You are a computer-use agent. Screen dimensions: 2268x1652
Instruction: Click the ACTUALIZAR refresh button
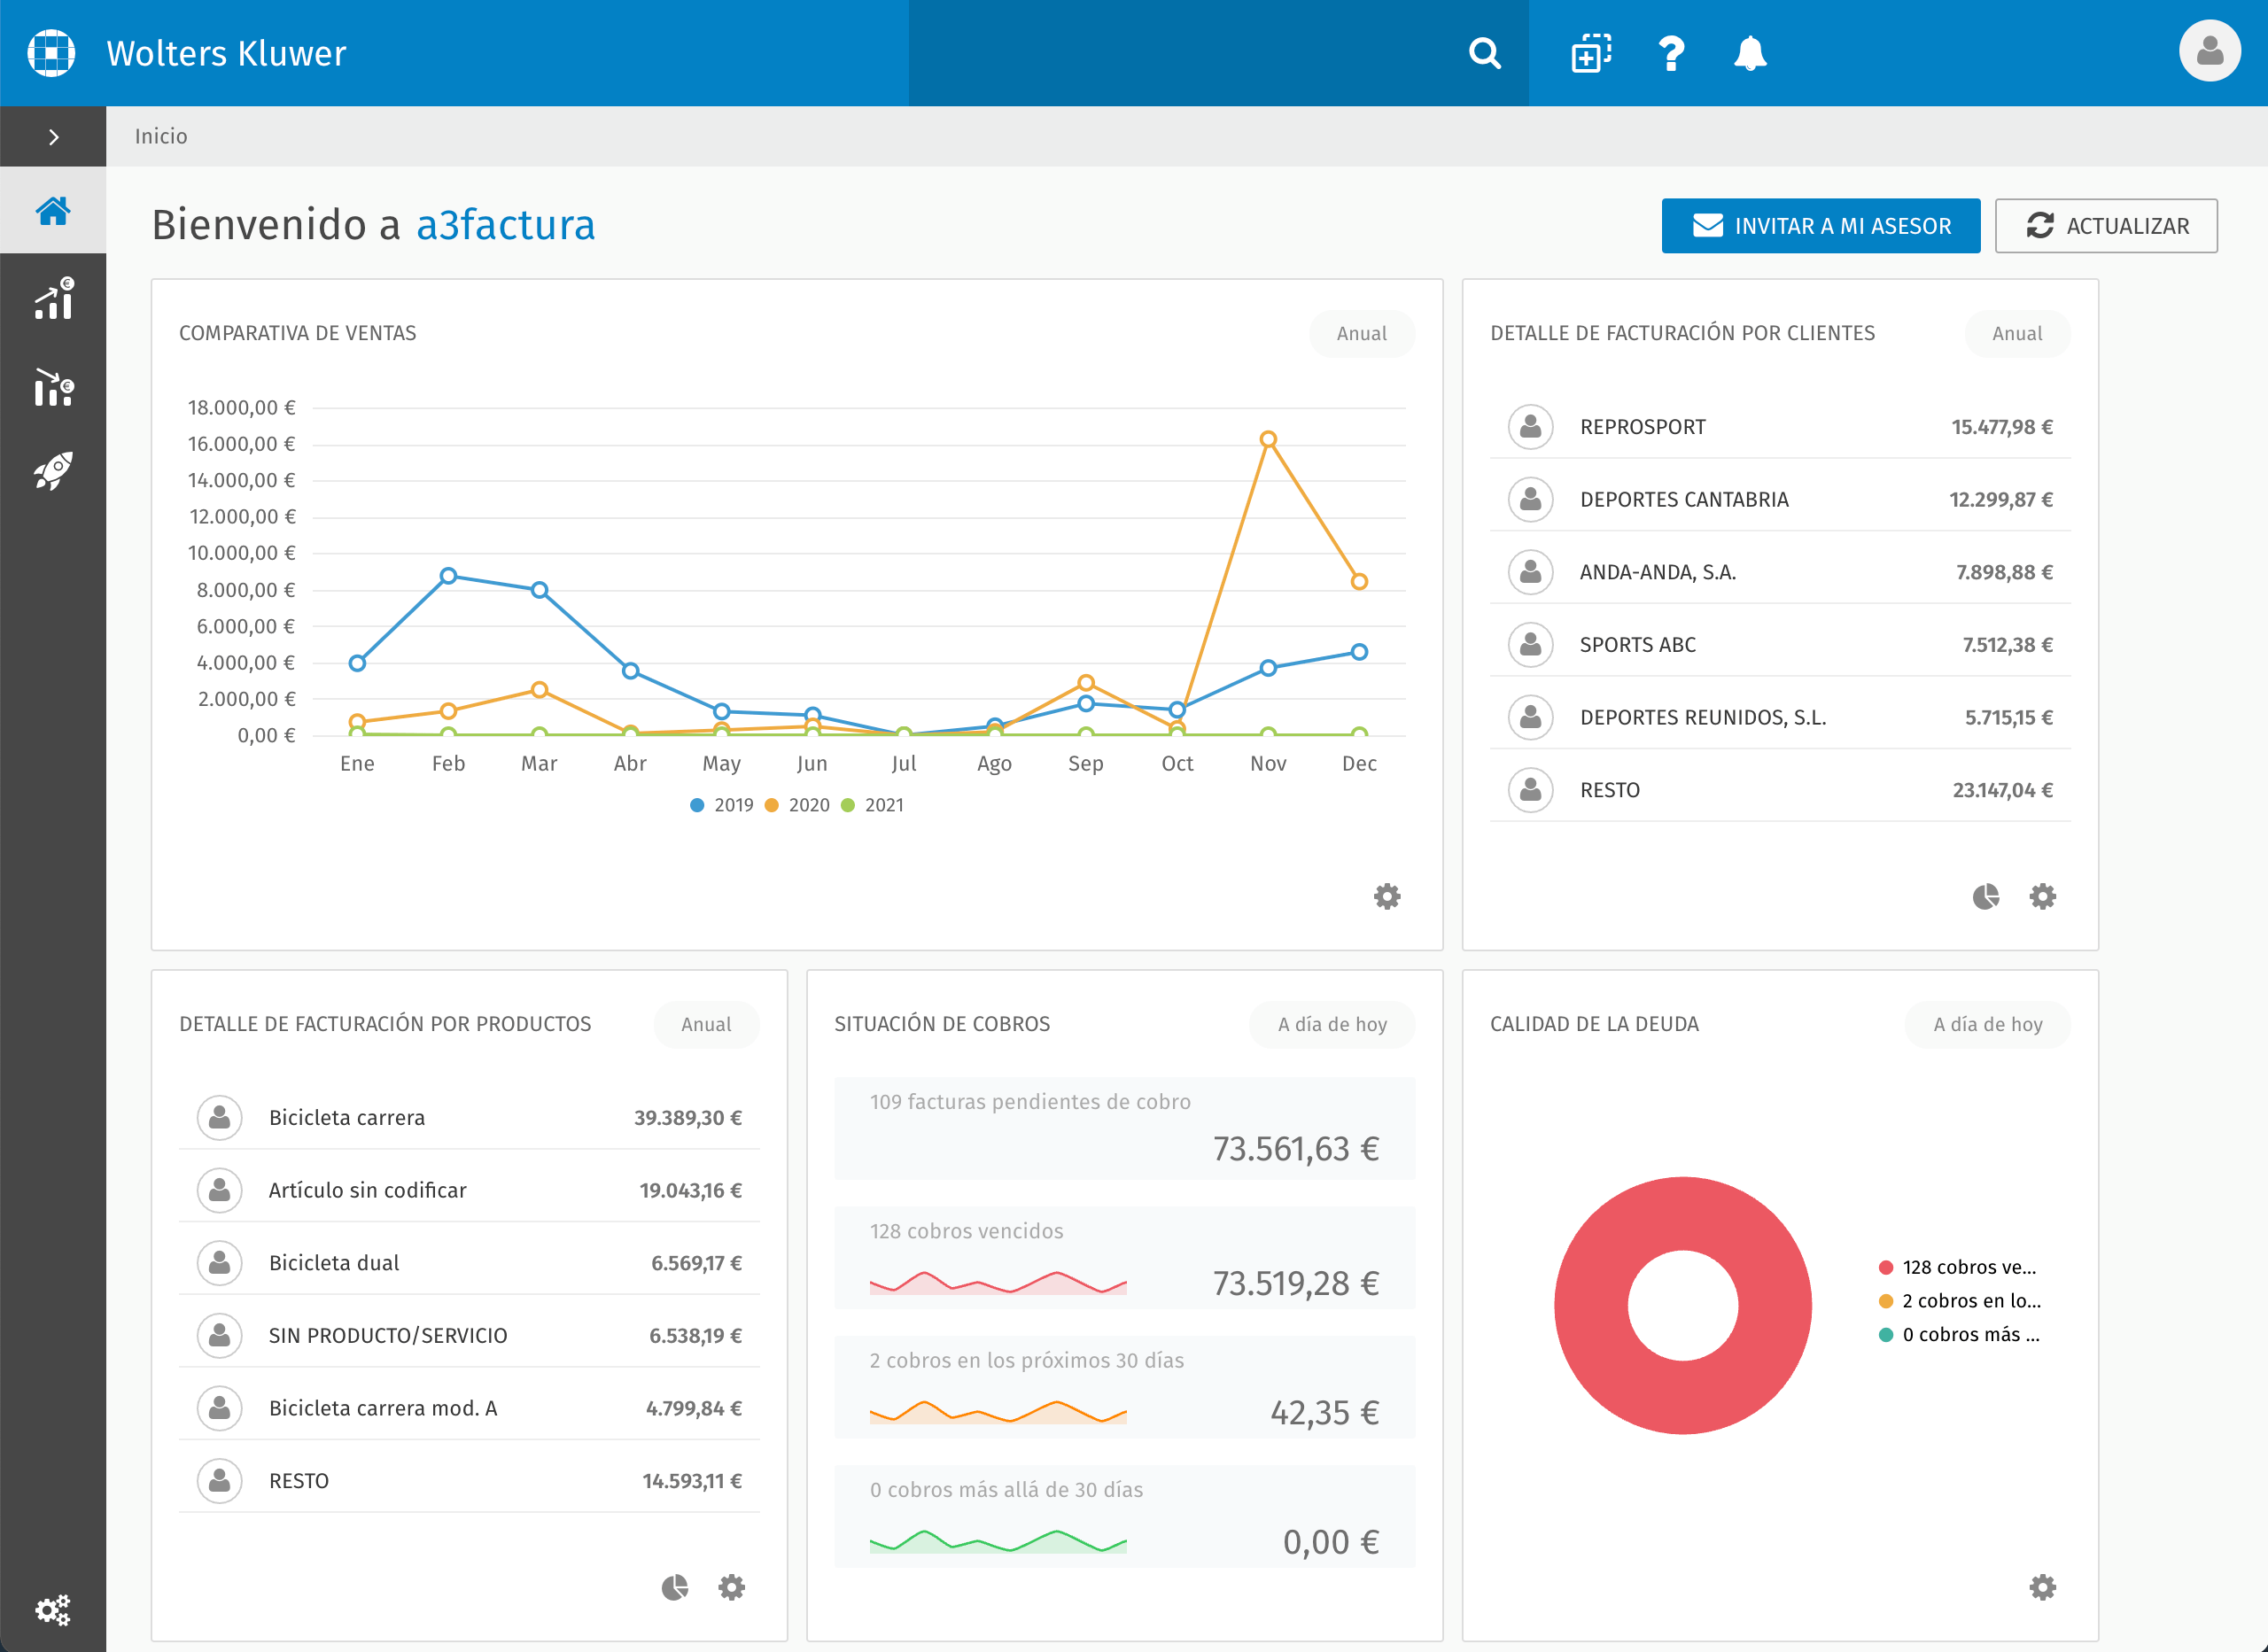[x=2106, y=226]
